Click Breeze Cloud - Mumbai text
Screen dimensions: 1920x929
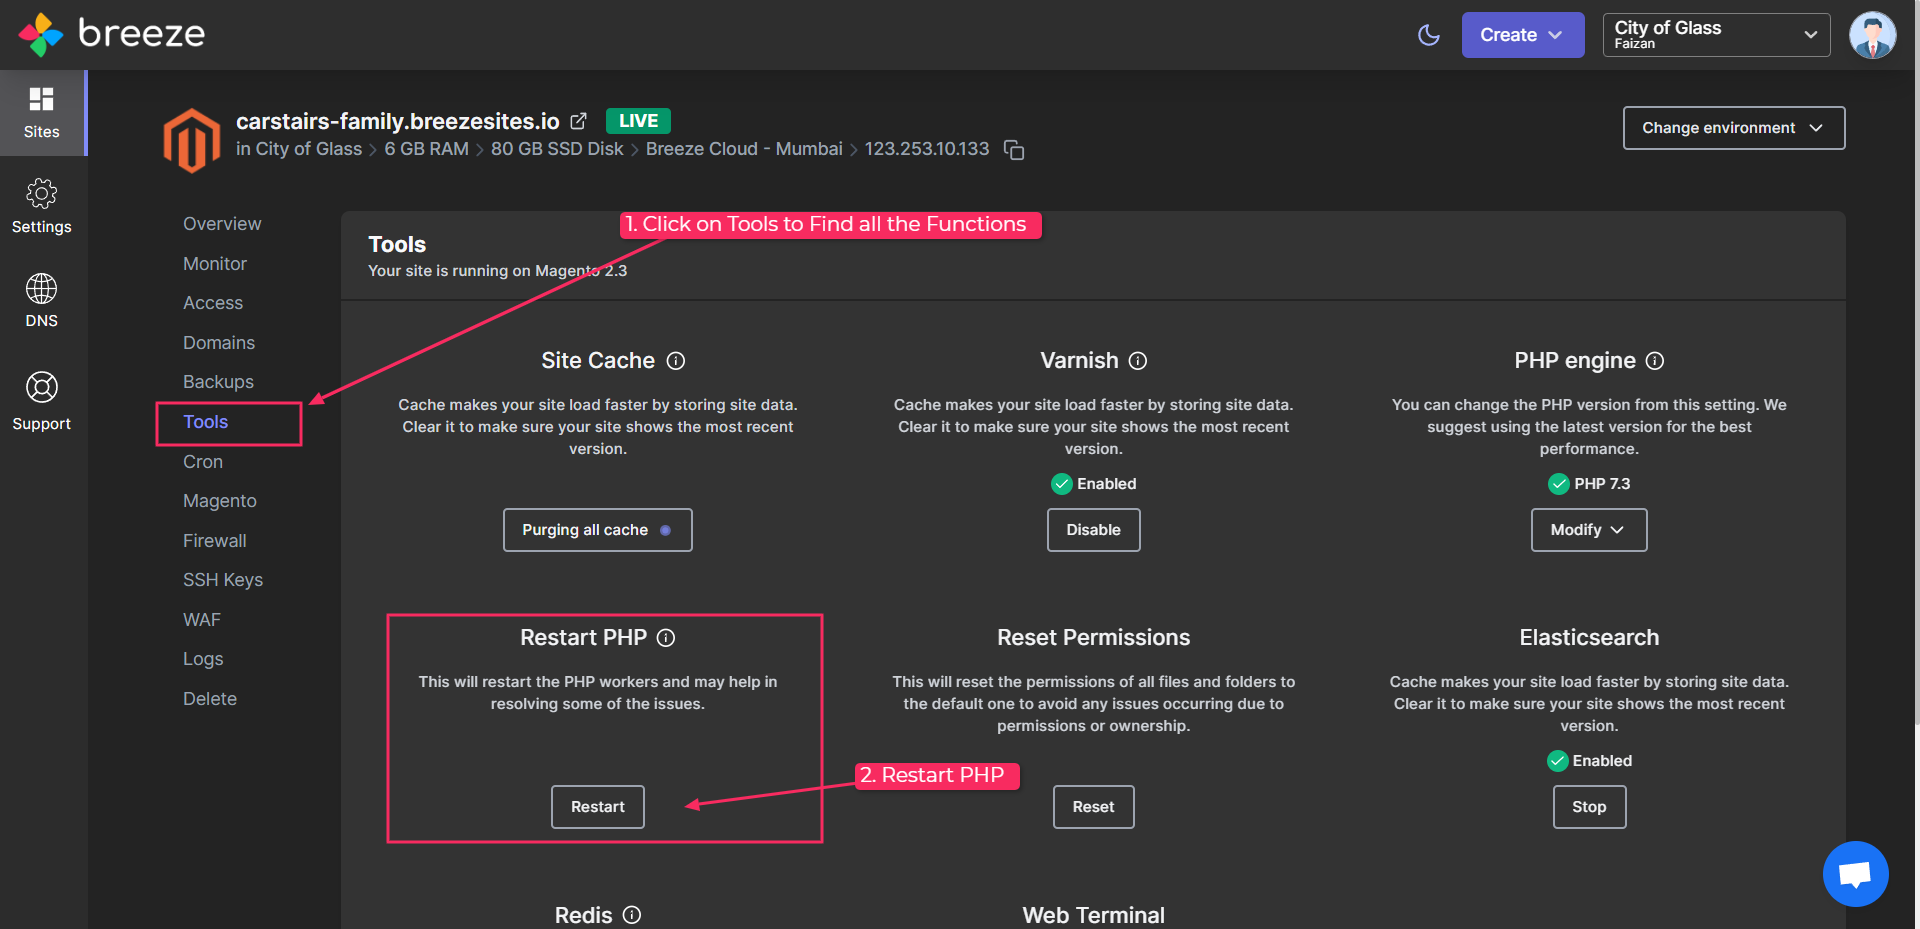pos(744,149)
